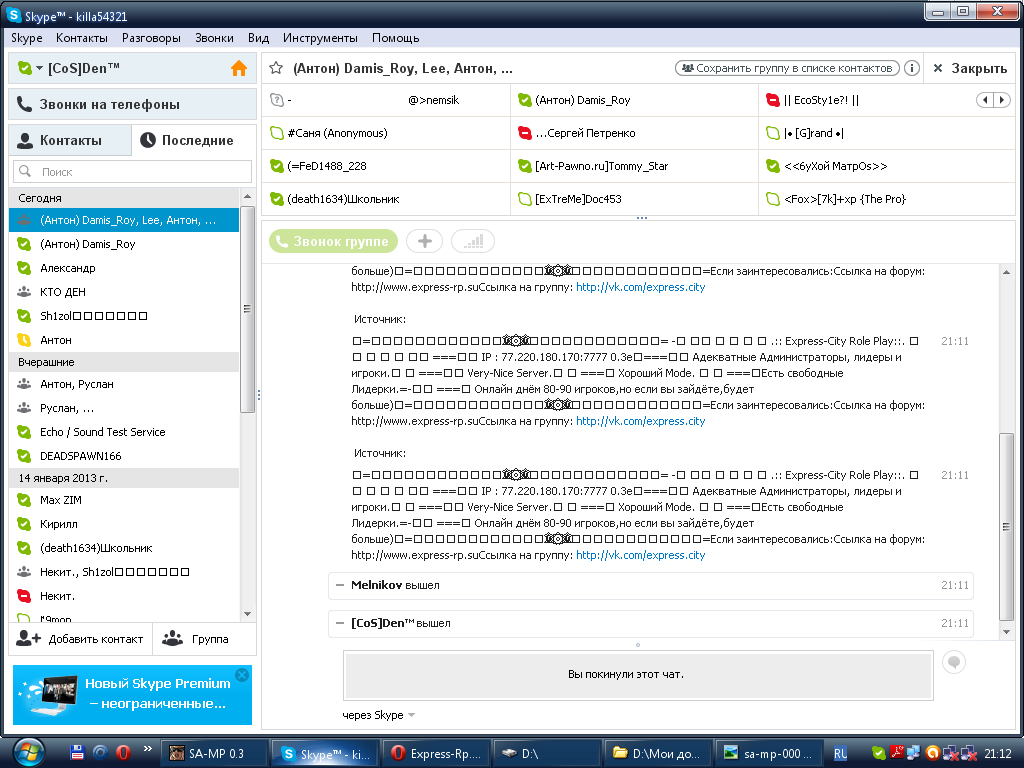Click the search magnifier icon

tap(25, 171)
